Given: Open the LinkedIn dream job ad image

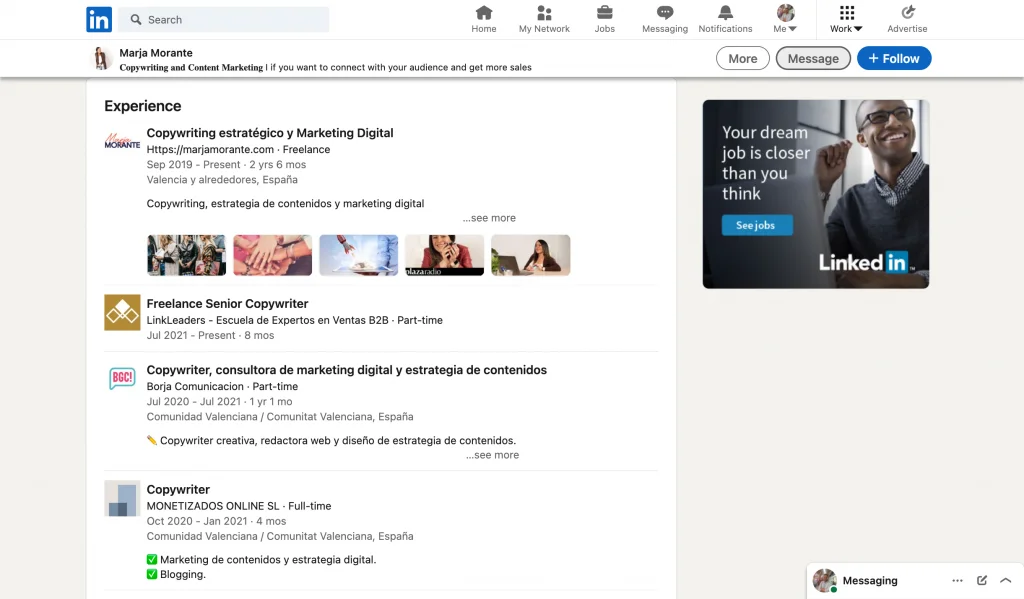Looking at the screenshot, I should tap(816, 194).
